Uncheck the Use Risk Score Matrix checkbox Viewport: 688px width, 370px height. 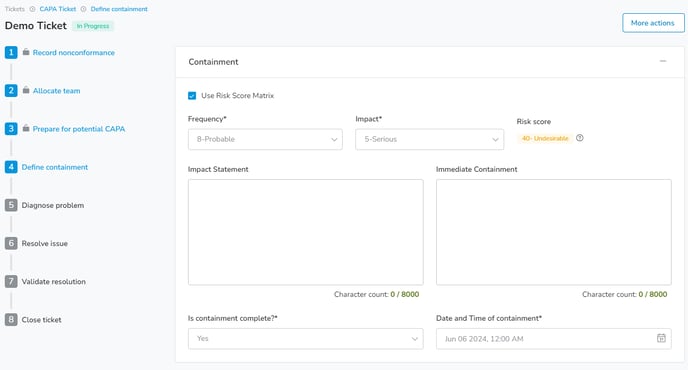click(192, 96)
